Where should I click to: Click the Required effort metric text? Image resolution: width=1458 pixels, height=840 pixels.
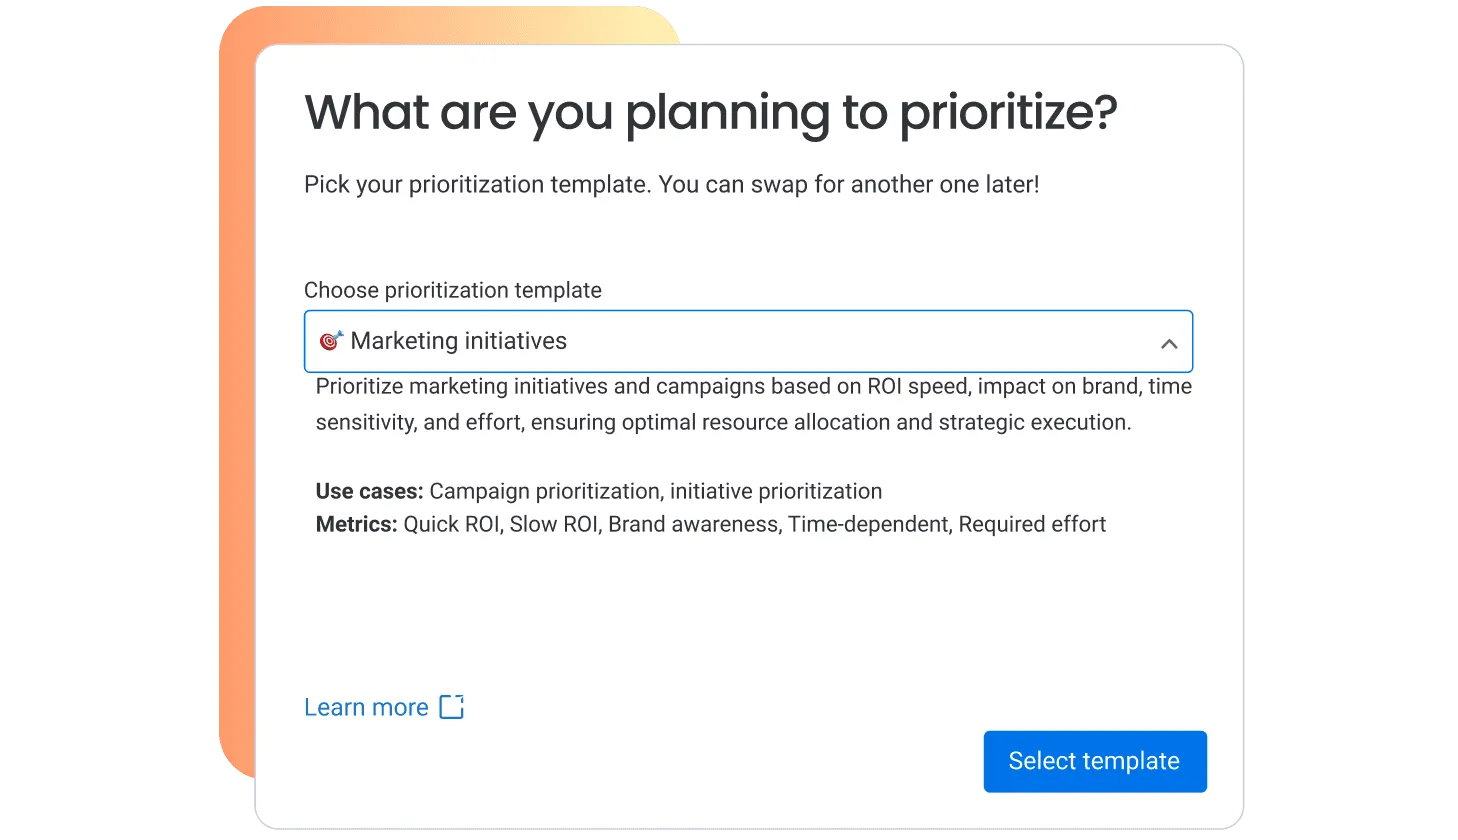(1032, 524)
